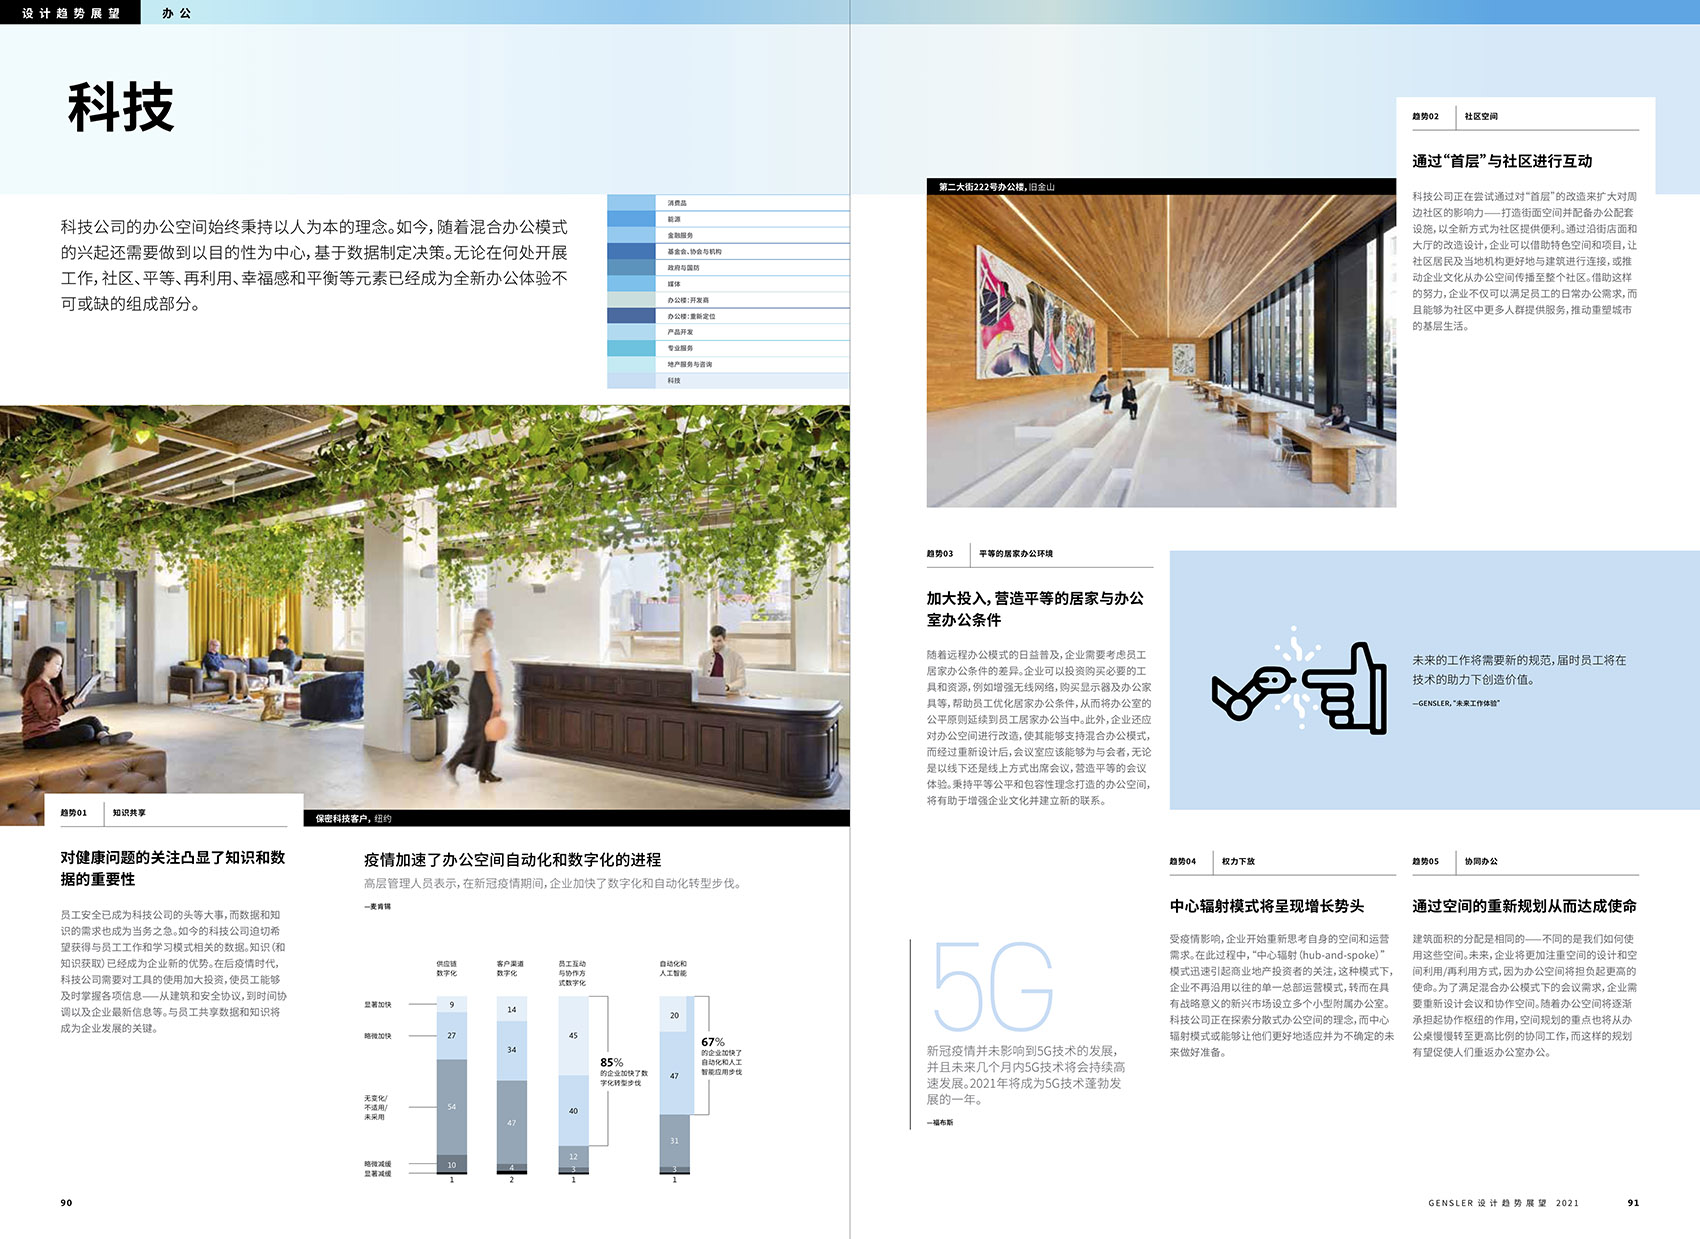Click the 显著加快 chart legend label
Image resolution: width=1700 pixels, height=1239 pixels.
click(x=377, y=1004)
